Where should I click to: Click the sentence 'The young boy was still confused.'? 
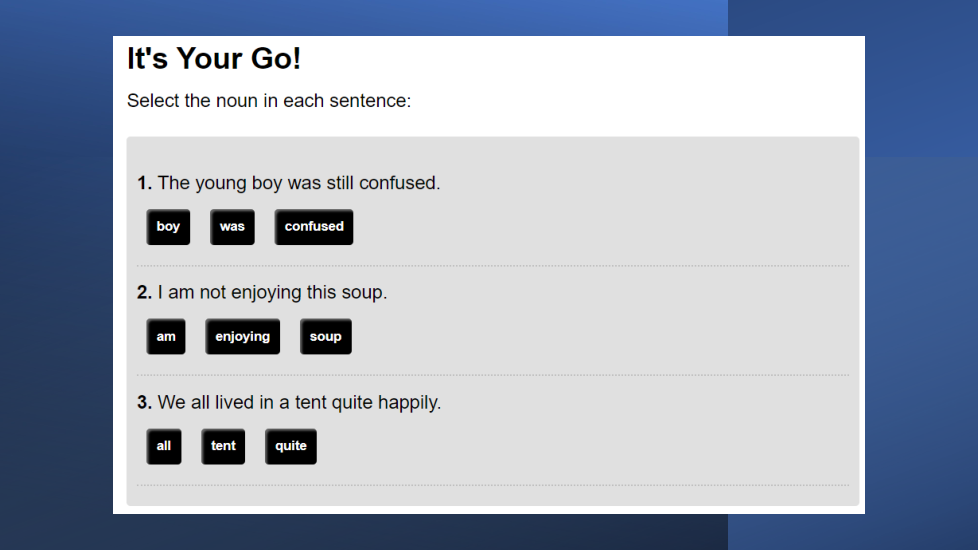[x=299, y=183]
